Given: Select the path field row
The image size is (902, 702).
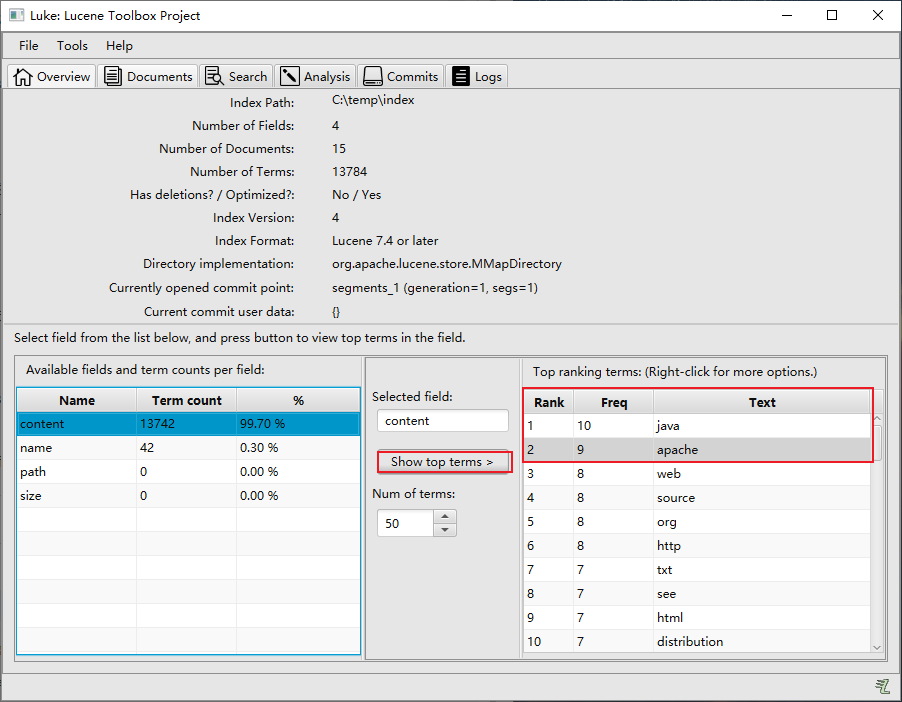Looking at the screenshot, I should (x=189, y=472).
